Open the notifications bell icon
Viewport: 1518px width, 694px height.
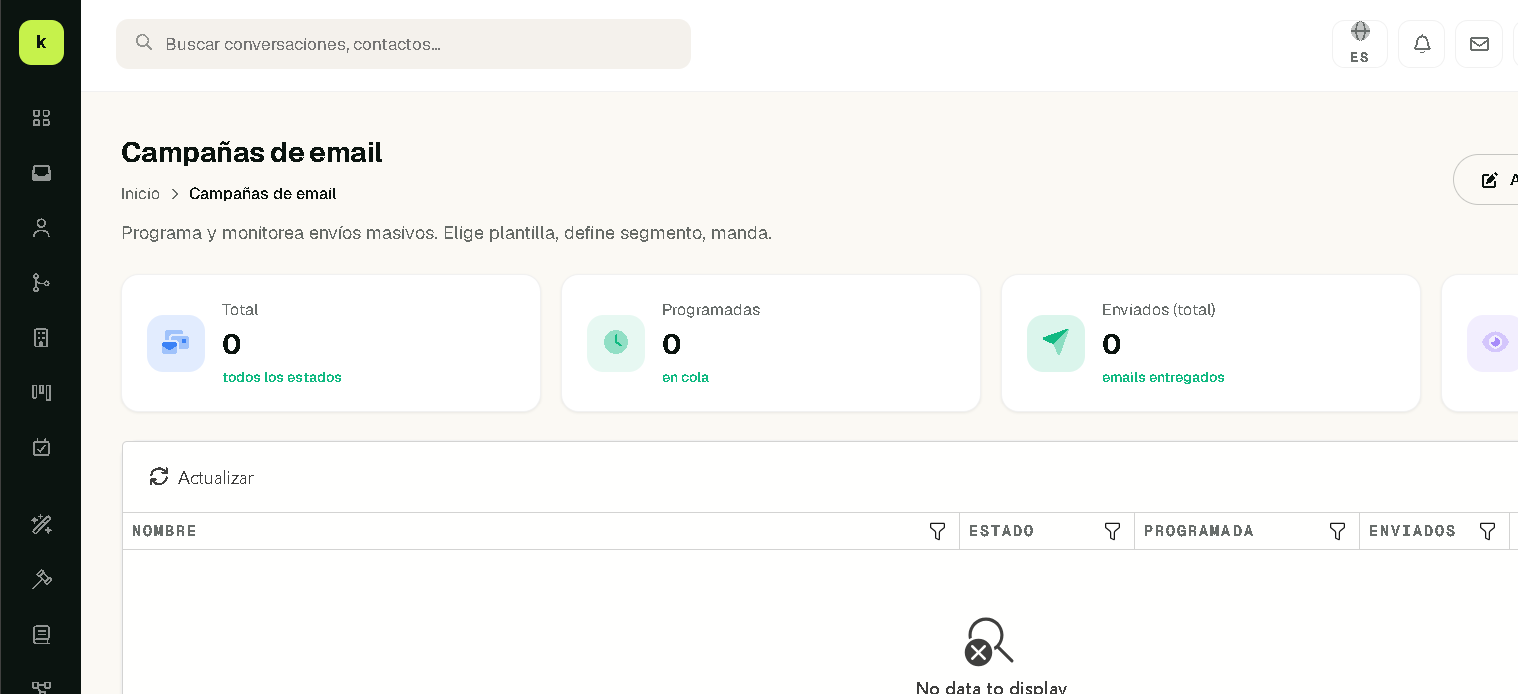tap(1421, 44)
